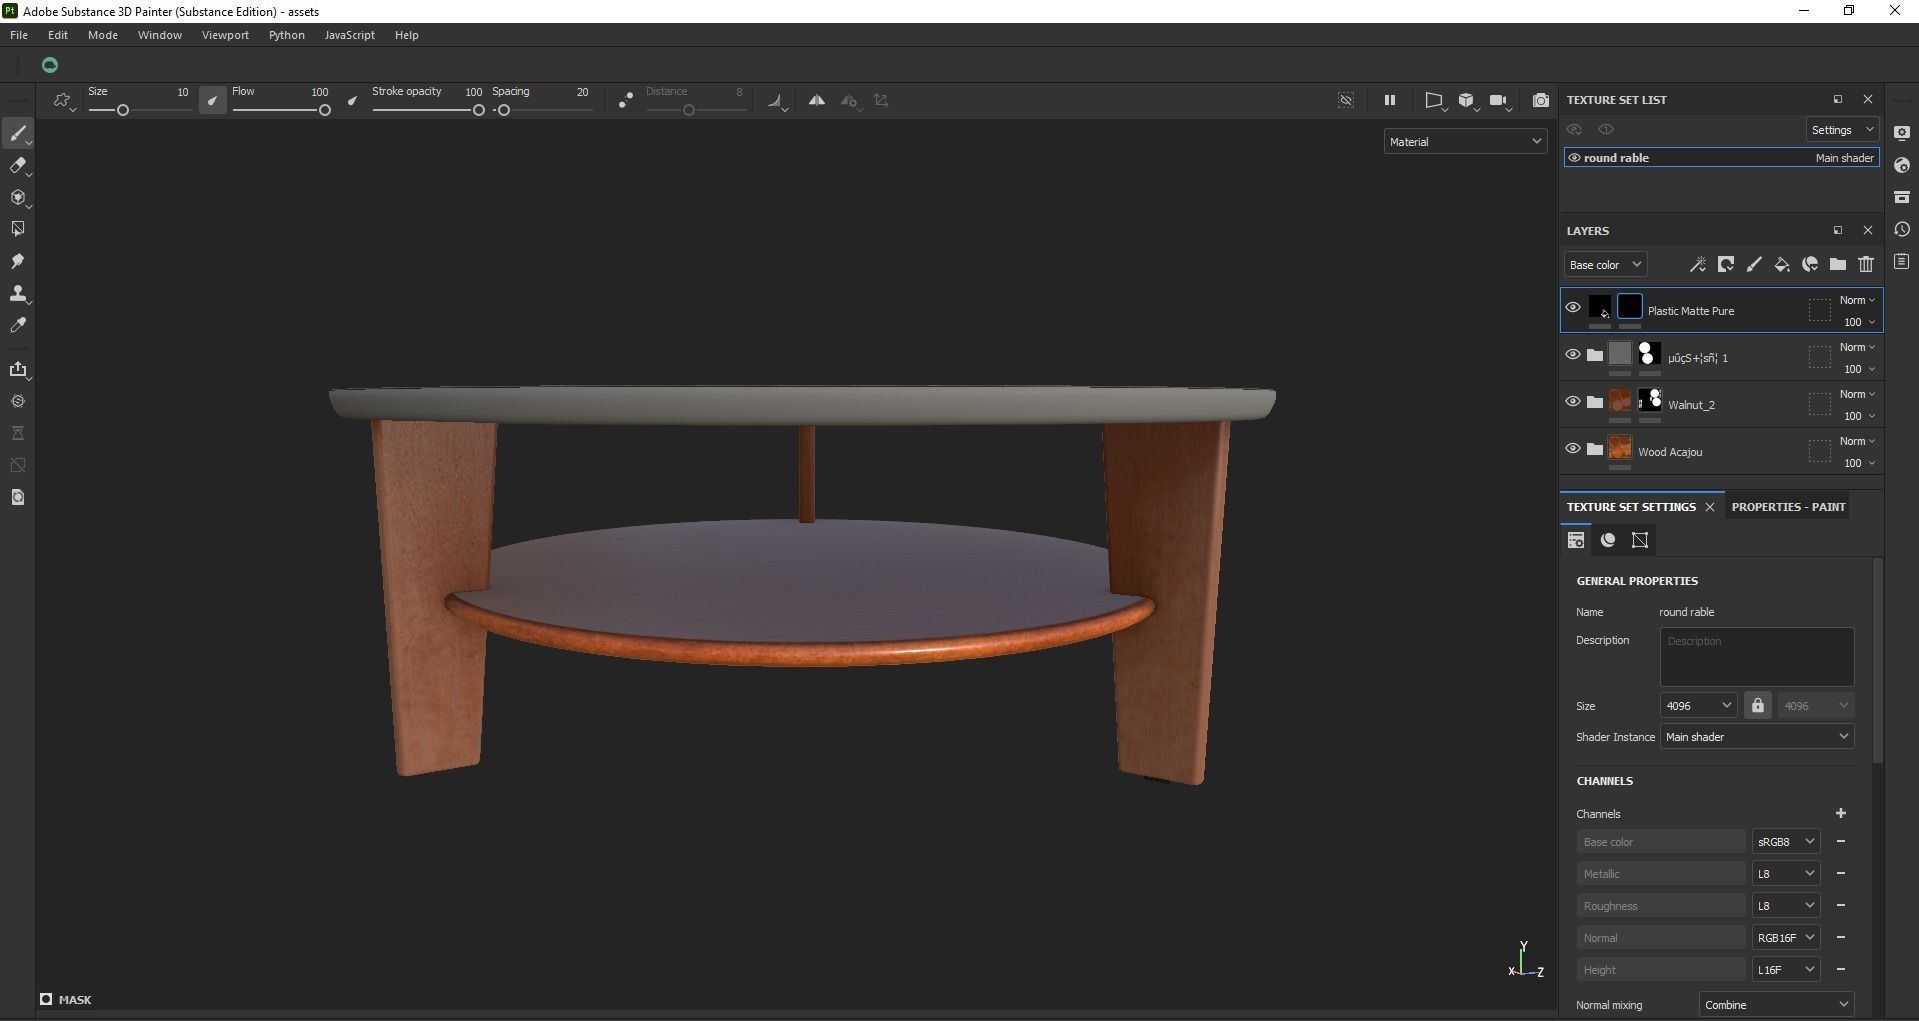
Task: Open the Python menu
Action: tap(286, 34)
